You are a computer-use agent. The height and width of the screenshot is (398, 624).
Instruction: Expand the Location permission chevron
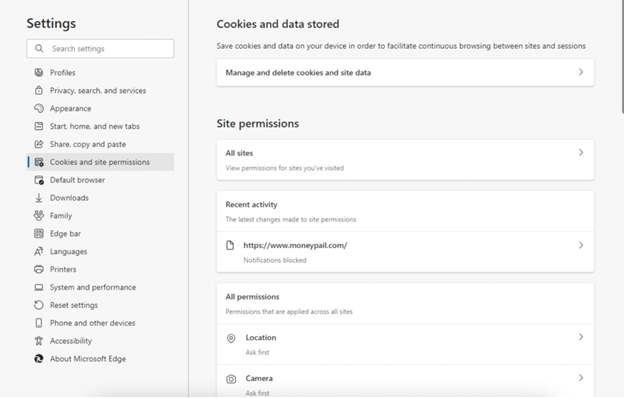[x=581, y=337]
